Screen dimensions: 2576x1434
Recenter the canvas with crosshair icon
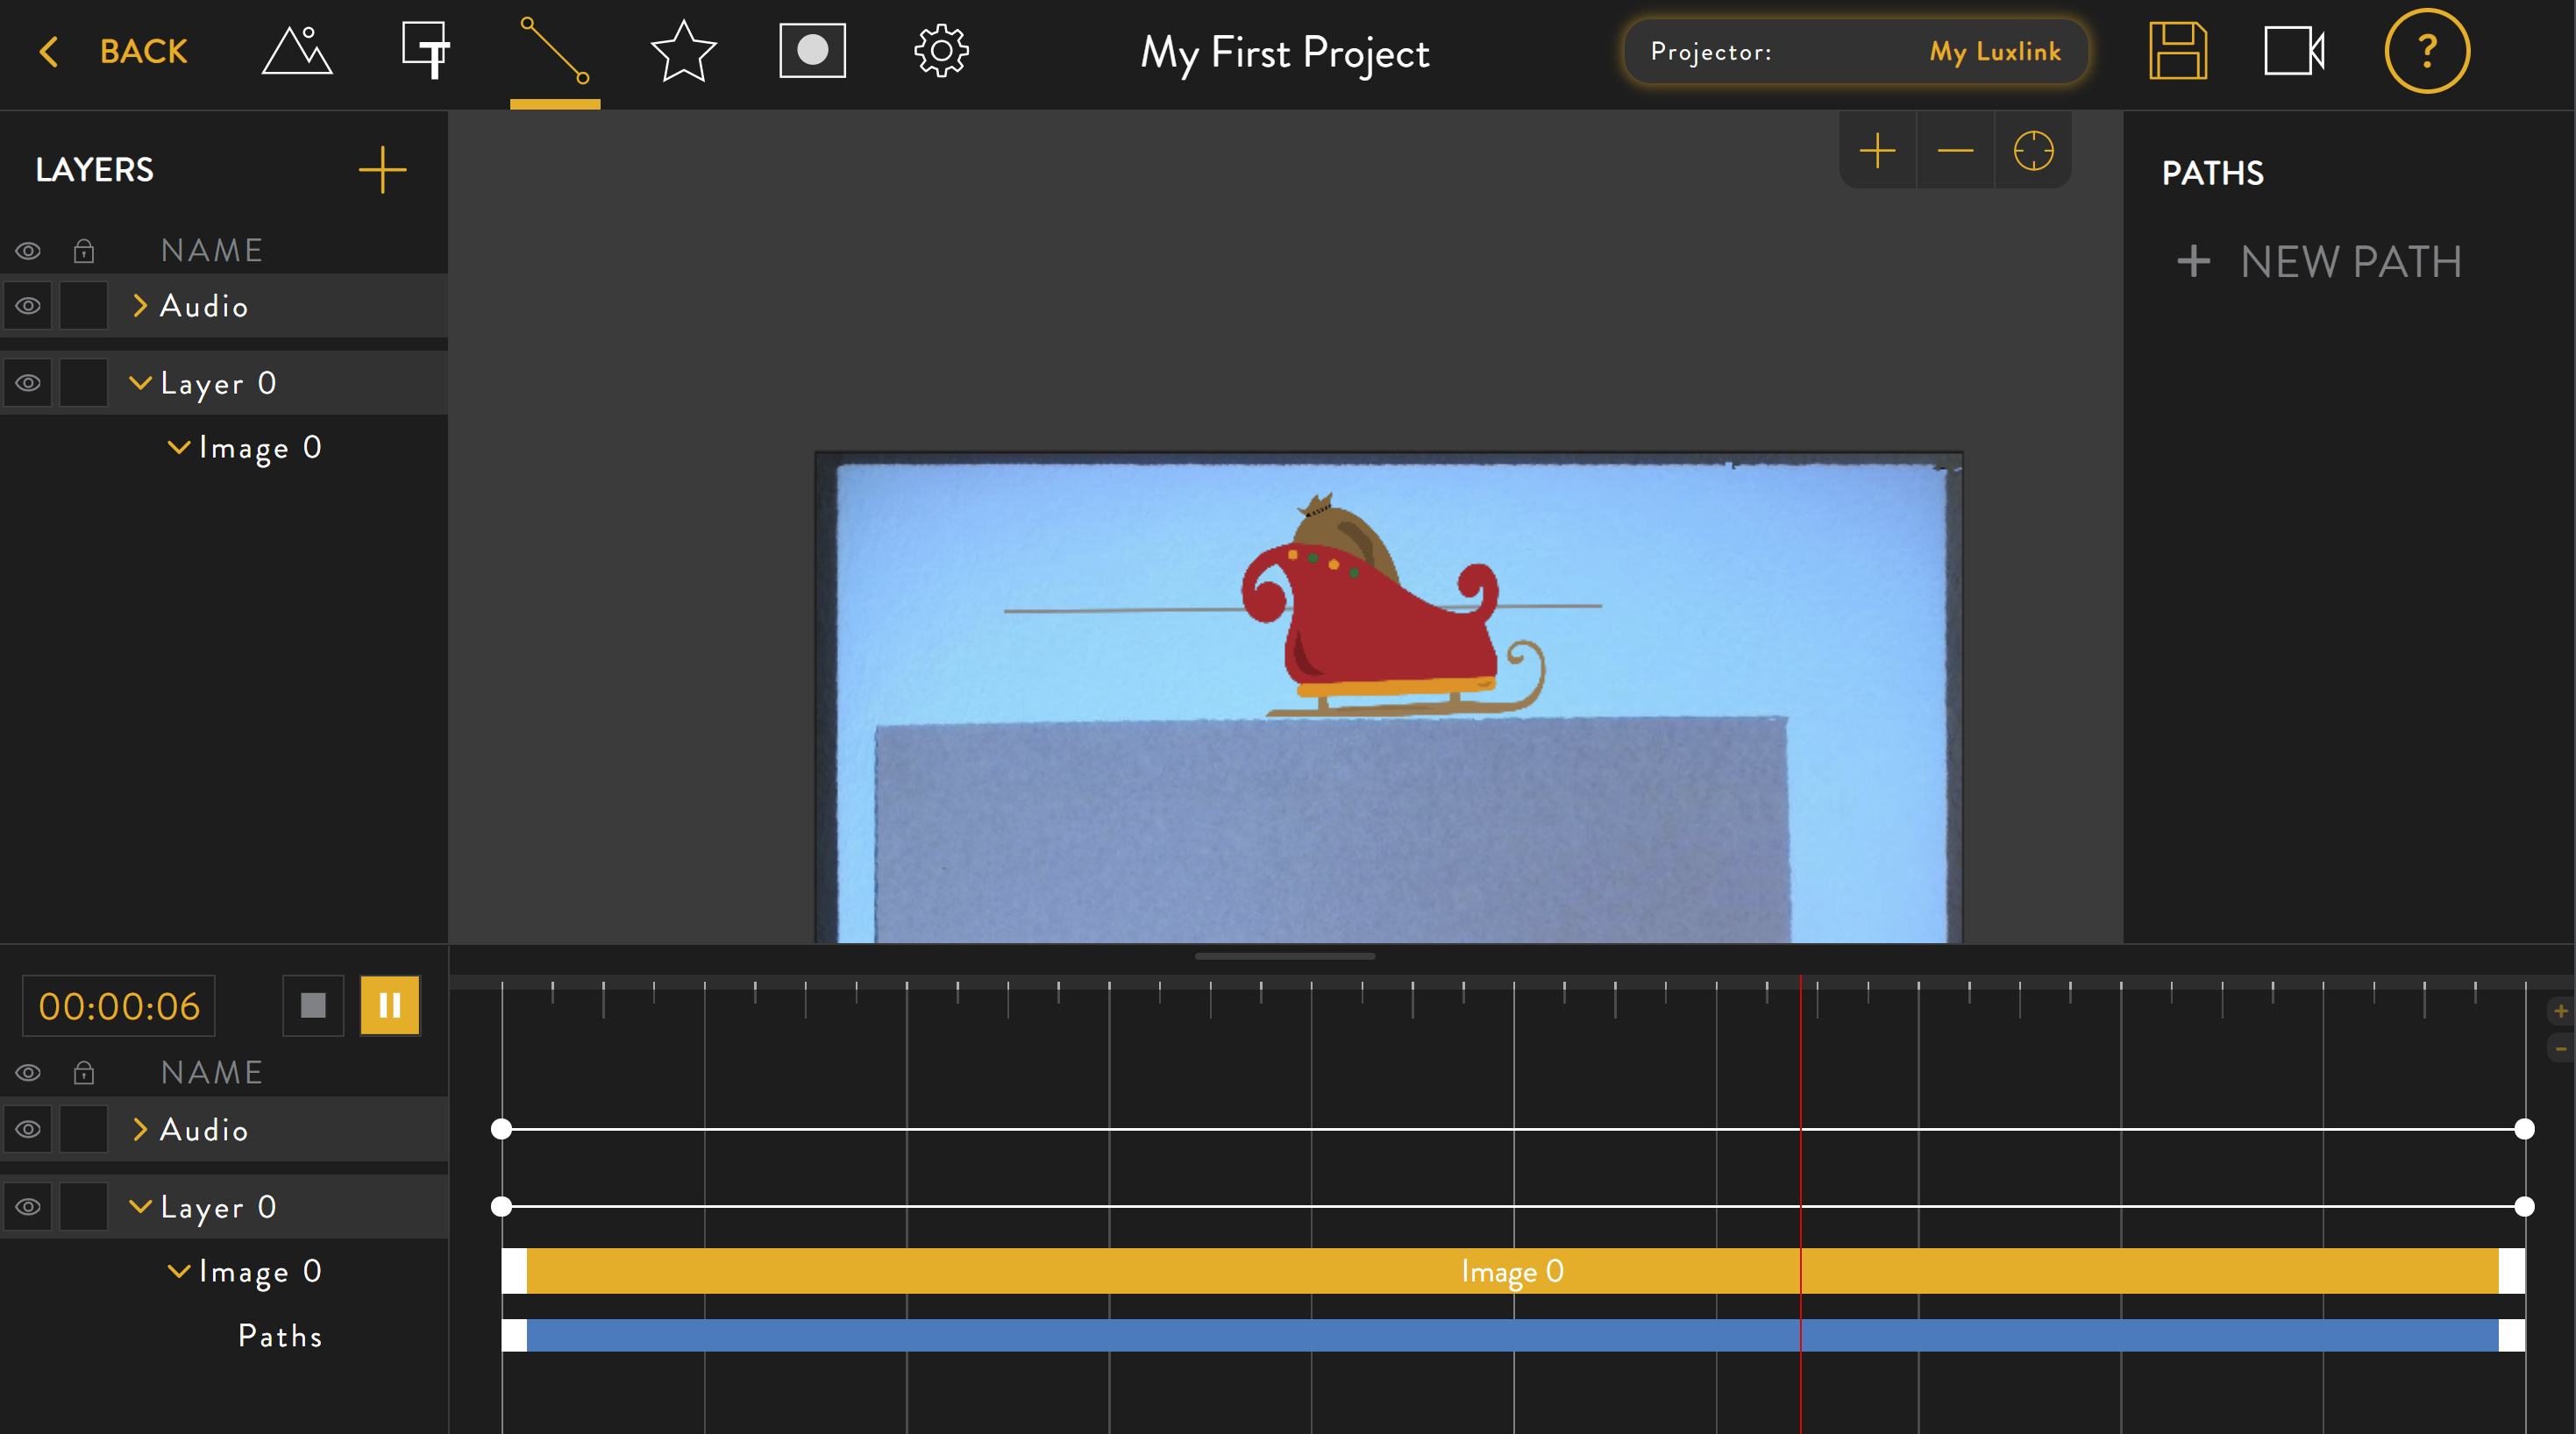tap(2032, 151)
